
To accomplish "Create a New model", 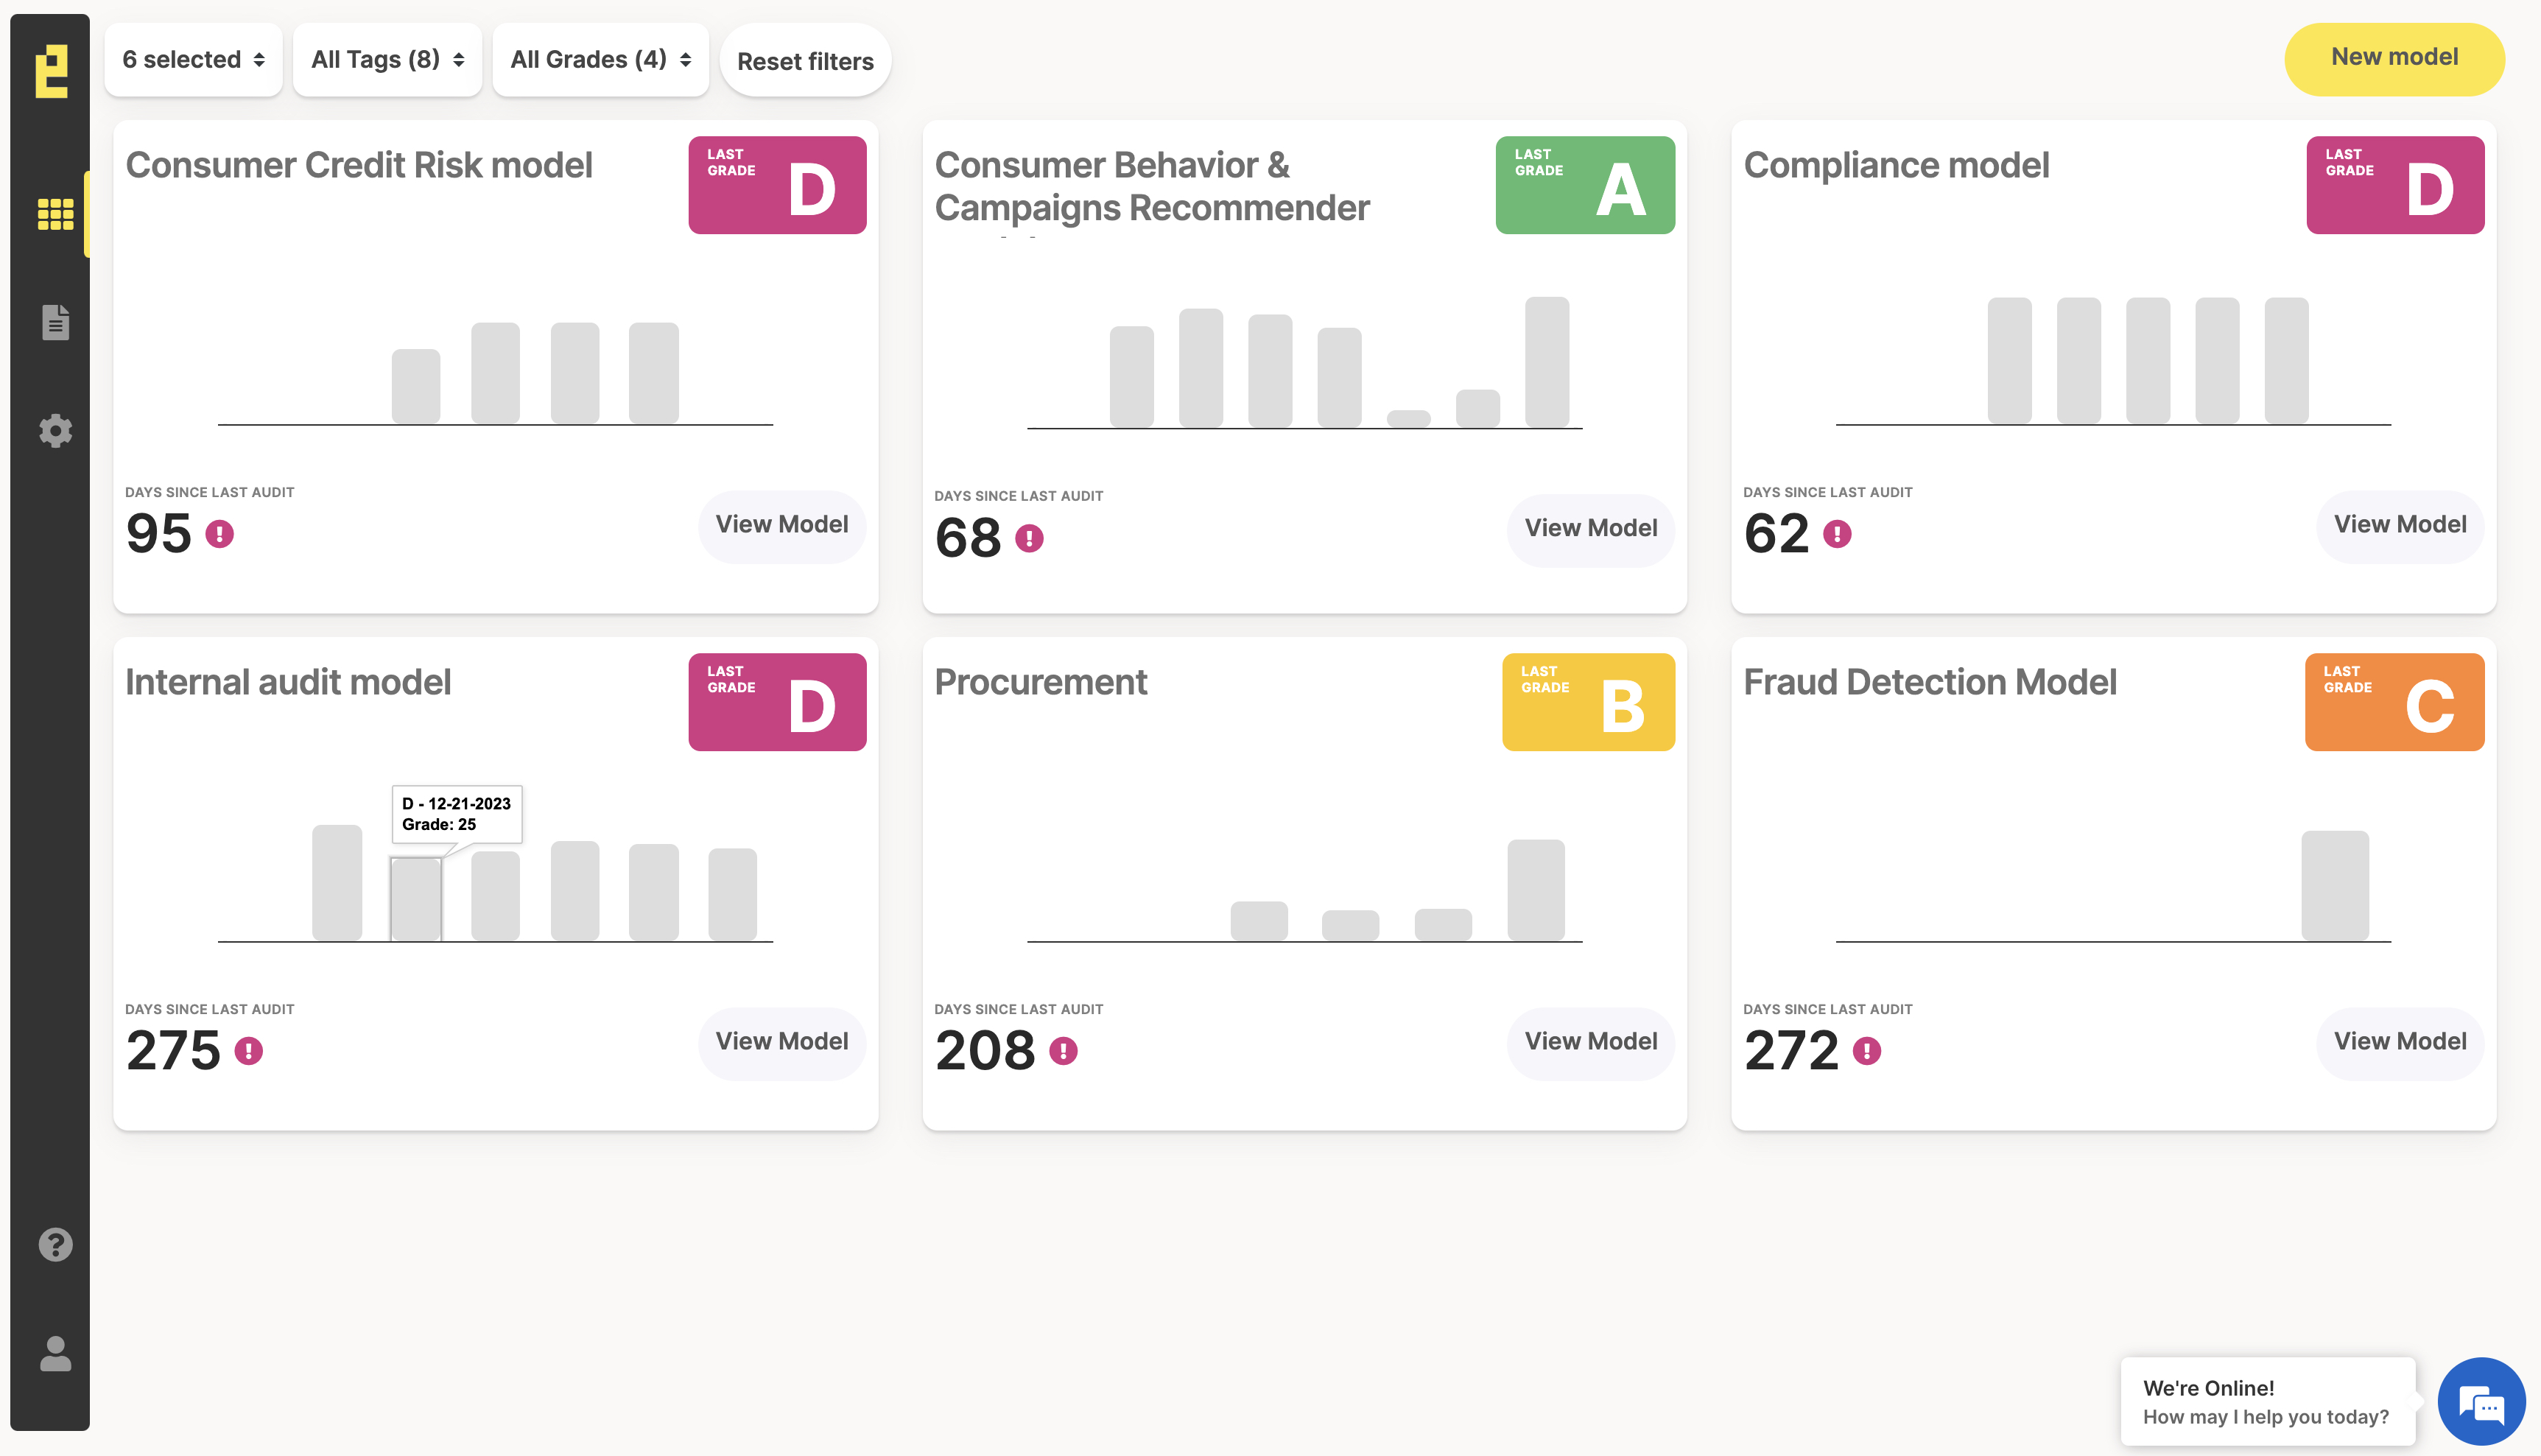I will 2394,58.
